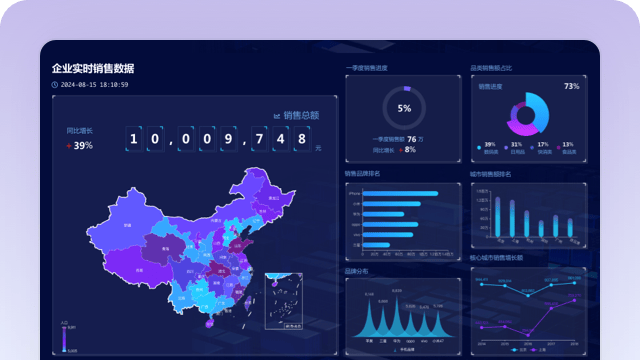Click the 76 万 quarterly sales value
The width and height of the screenshot is (640, 360).
(x=415, y=140)
